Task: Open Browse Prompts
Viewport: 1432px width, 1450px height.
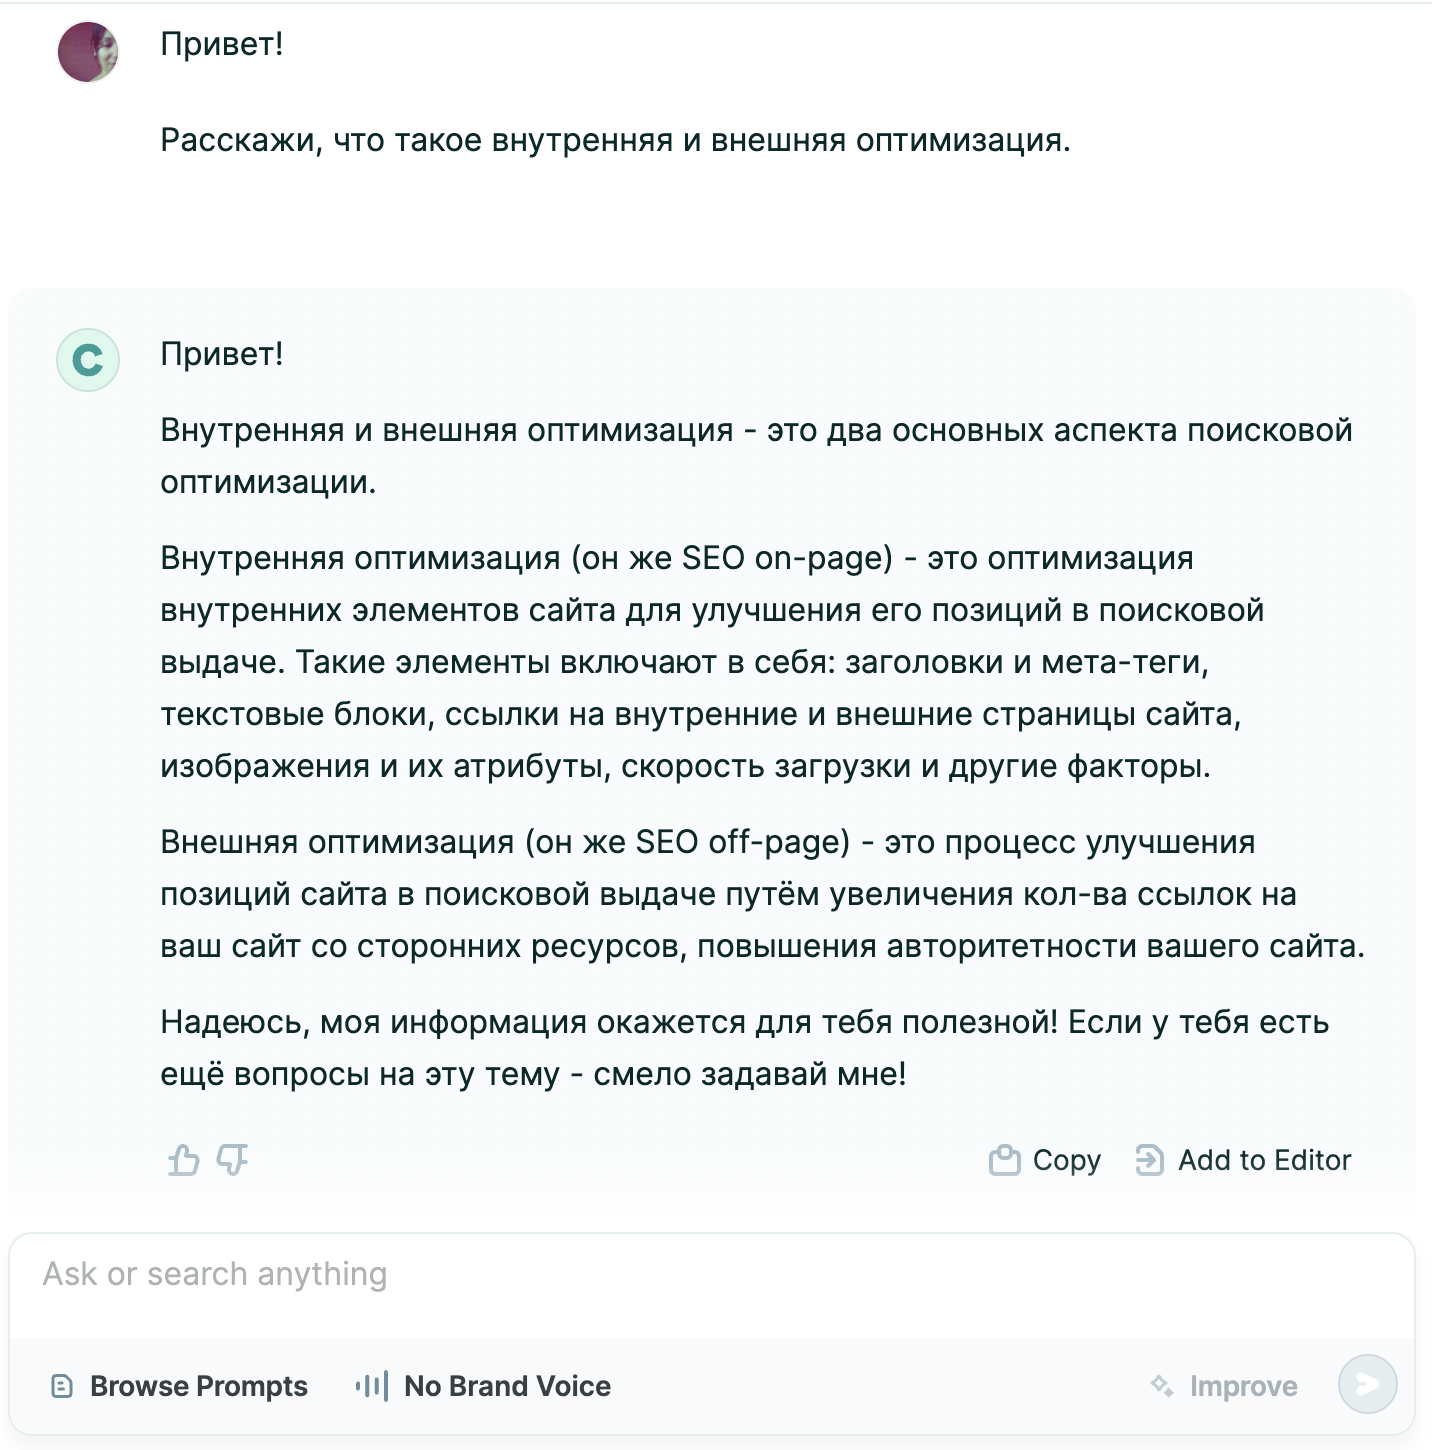Action: (x=198, y=1386)
